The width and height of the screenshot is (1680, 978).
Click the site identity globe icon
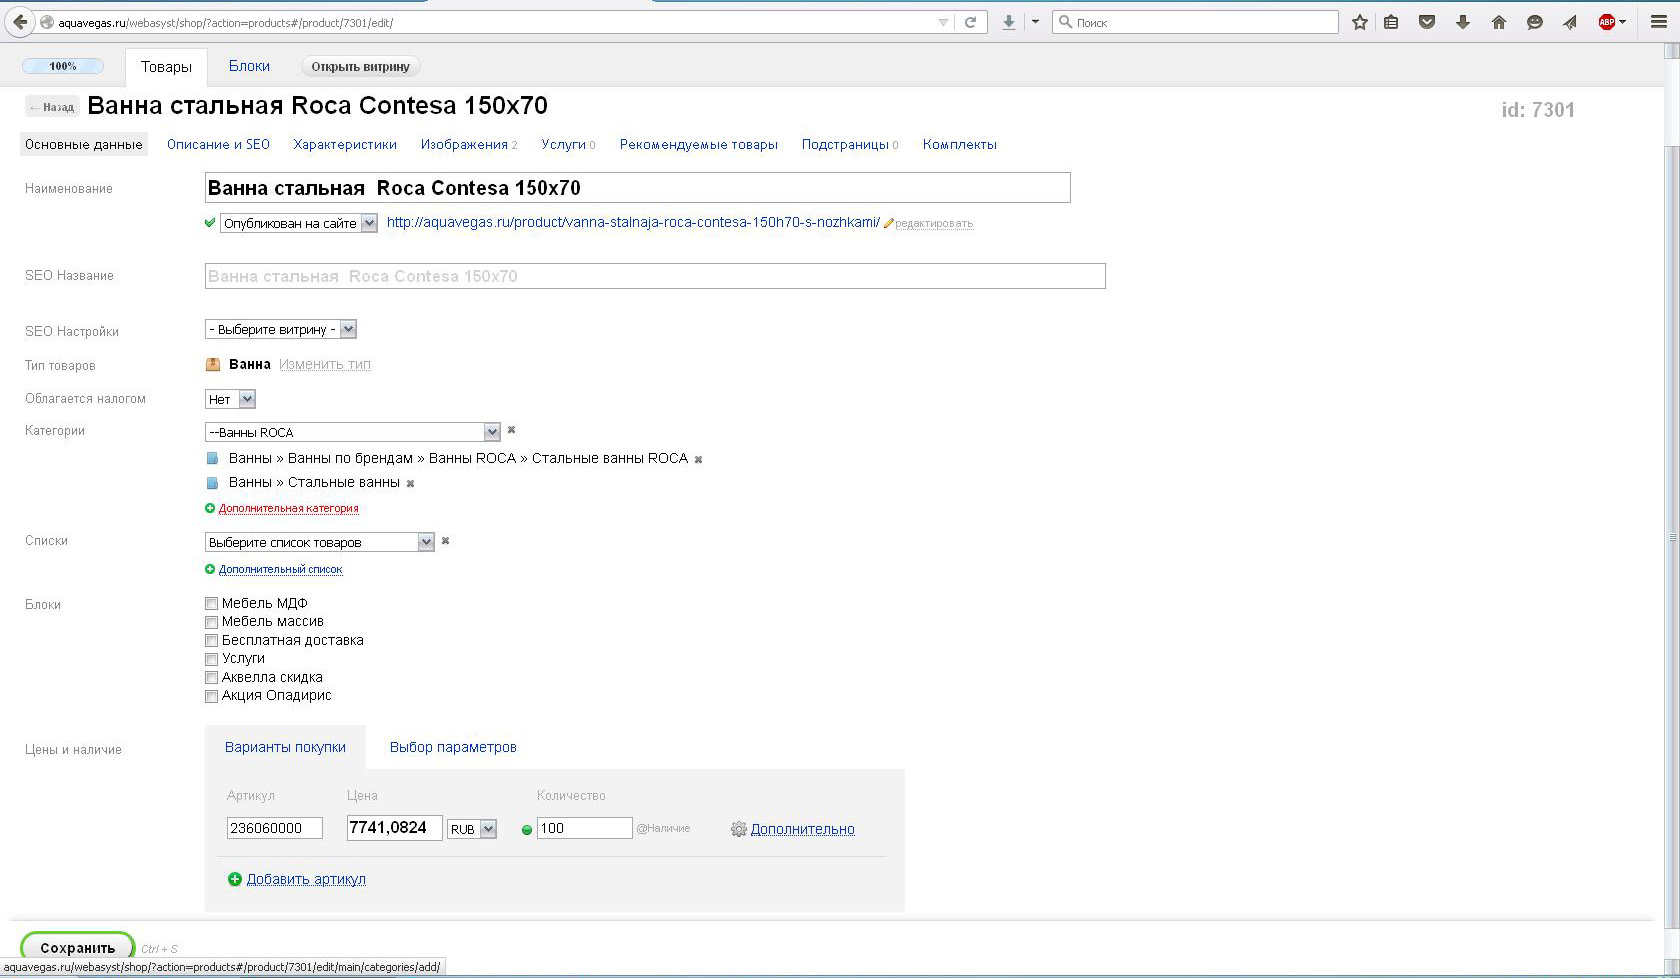(x=46, y=22)
